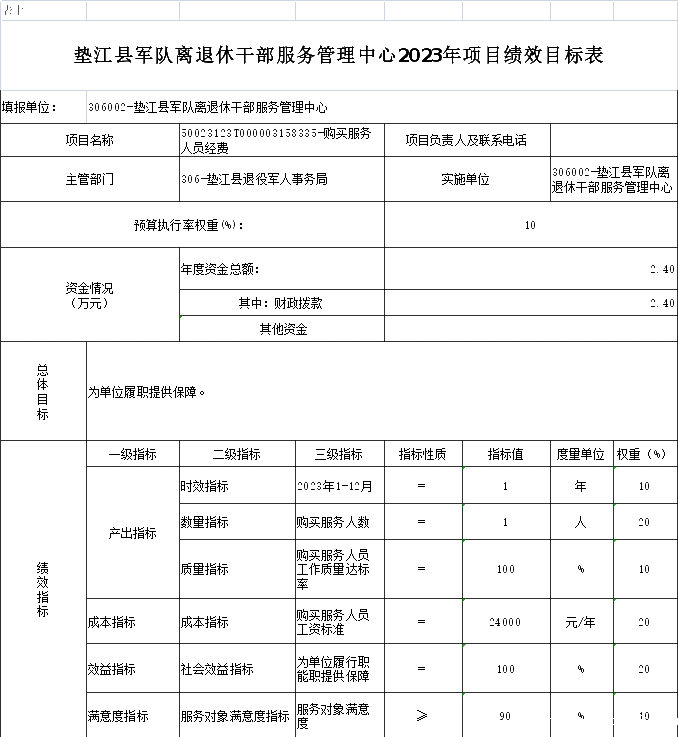
Task: Select the 度量单位 column header
Action: pos(580,454)
